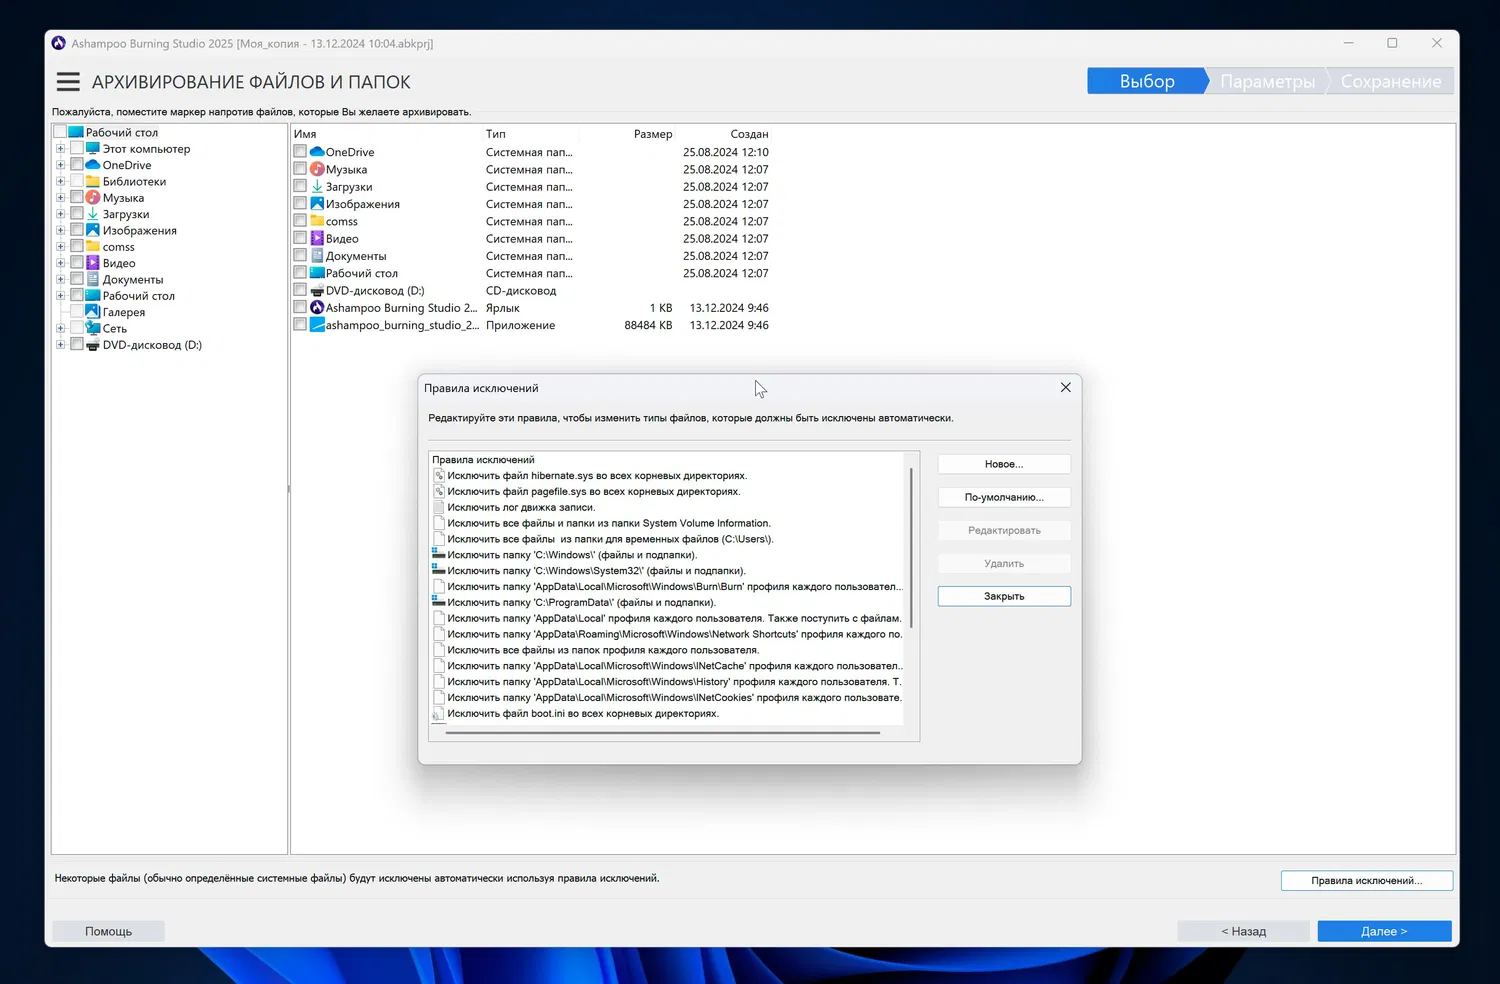
Task: Expand the OneDrive tree node
Action: [61, 165]
